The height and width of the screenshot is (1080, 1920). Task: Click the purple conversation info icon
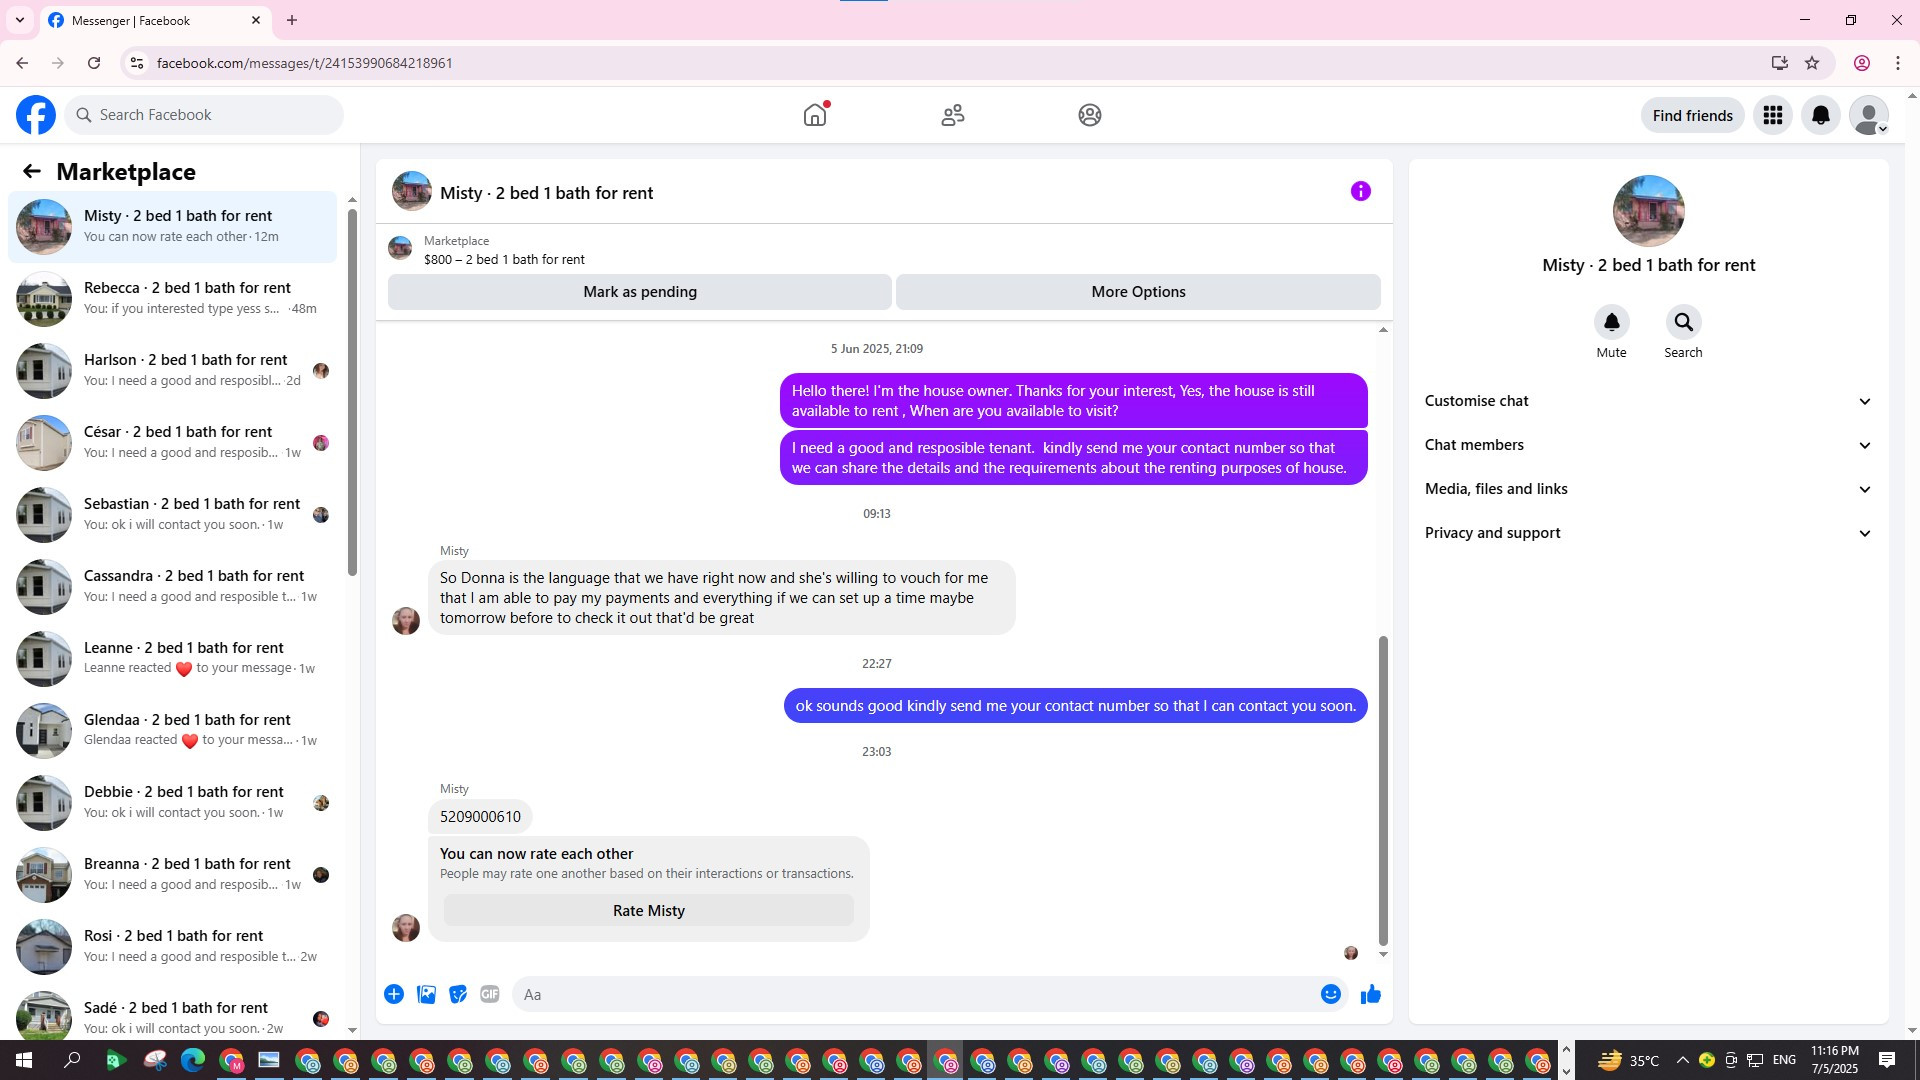tap(1360, 191)
